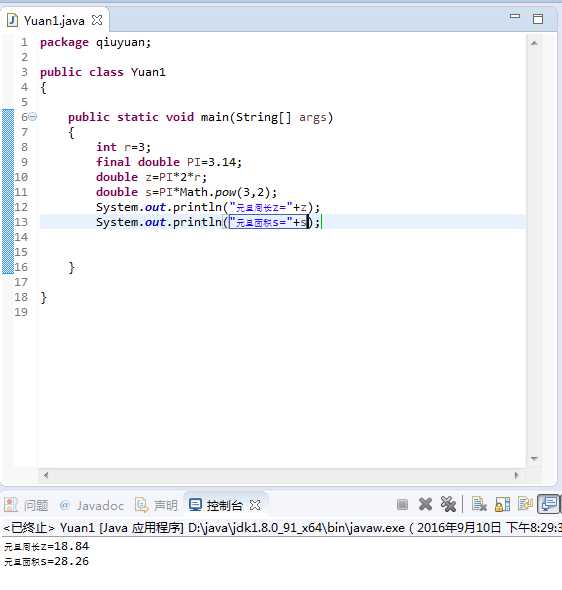This screenshot has height=590, width=562.
Task: Click the highlighted string on line 13
Action: (268, 222)
